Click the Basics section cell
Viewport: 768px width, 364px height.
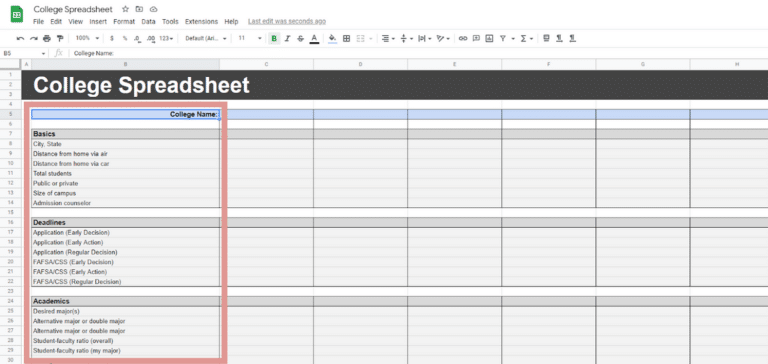point(125,134)
